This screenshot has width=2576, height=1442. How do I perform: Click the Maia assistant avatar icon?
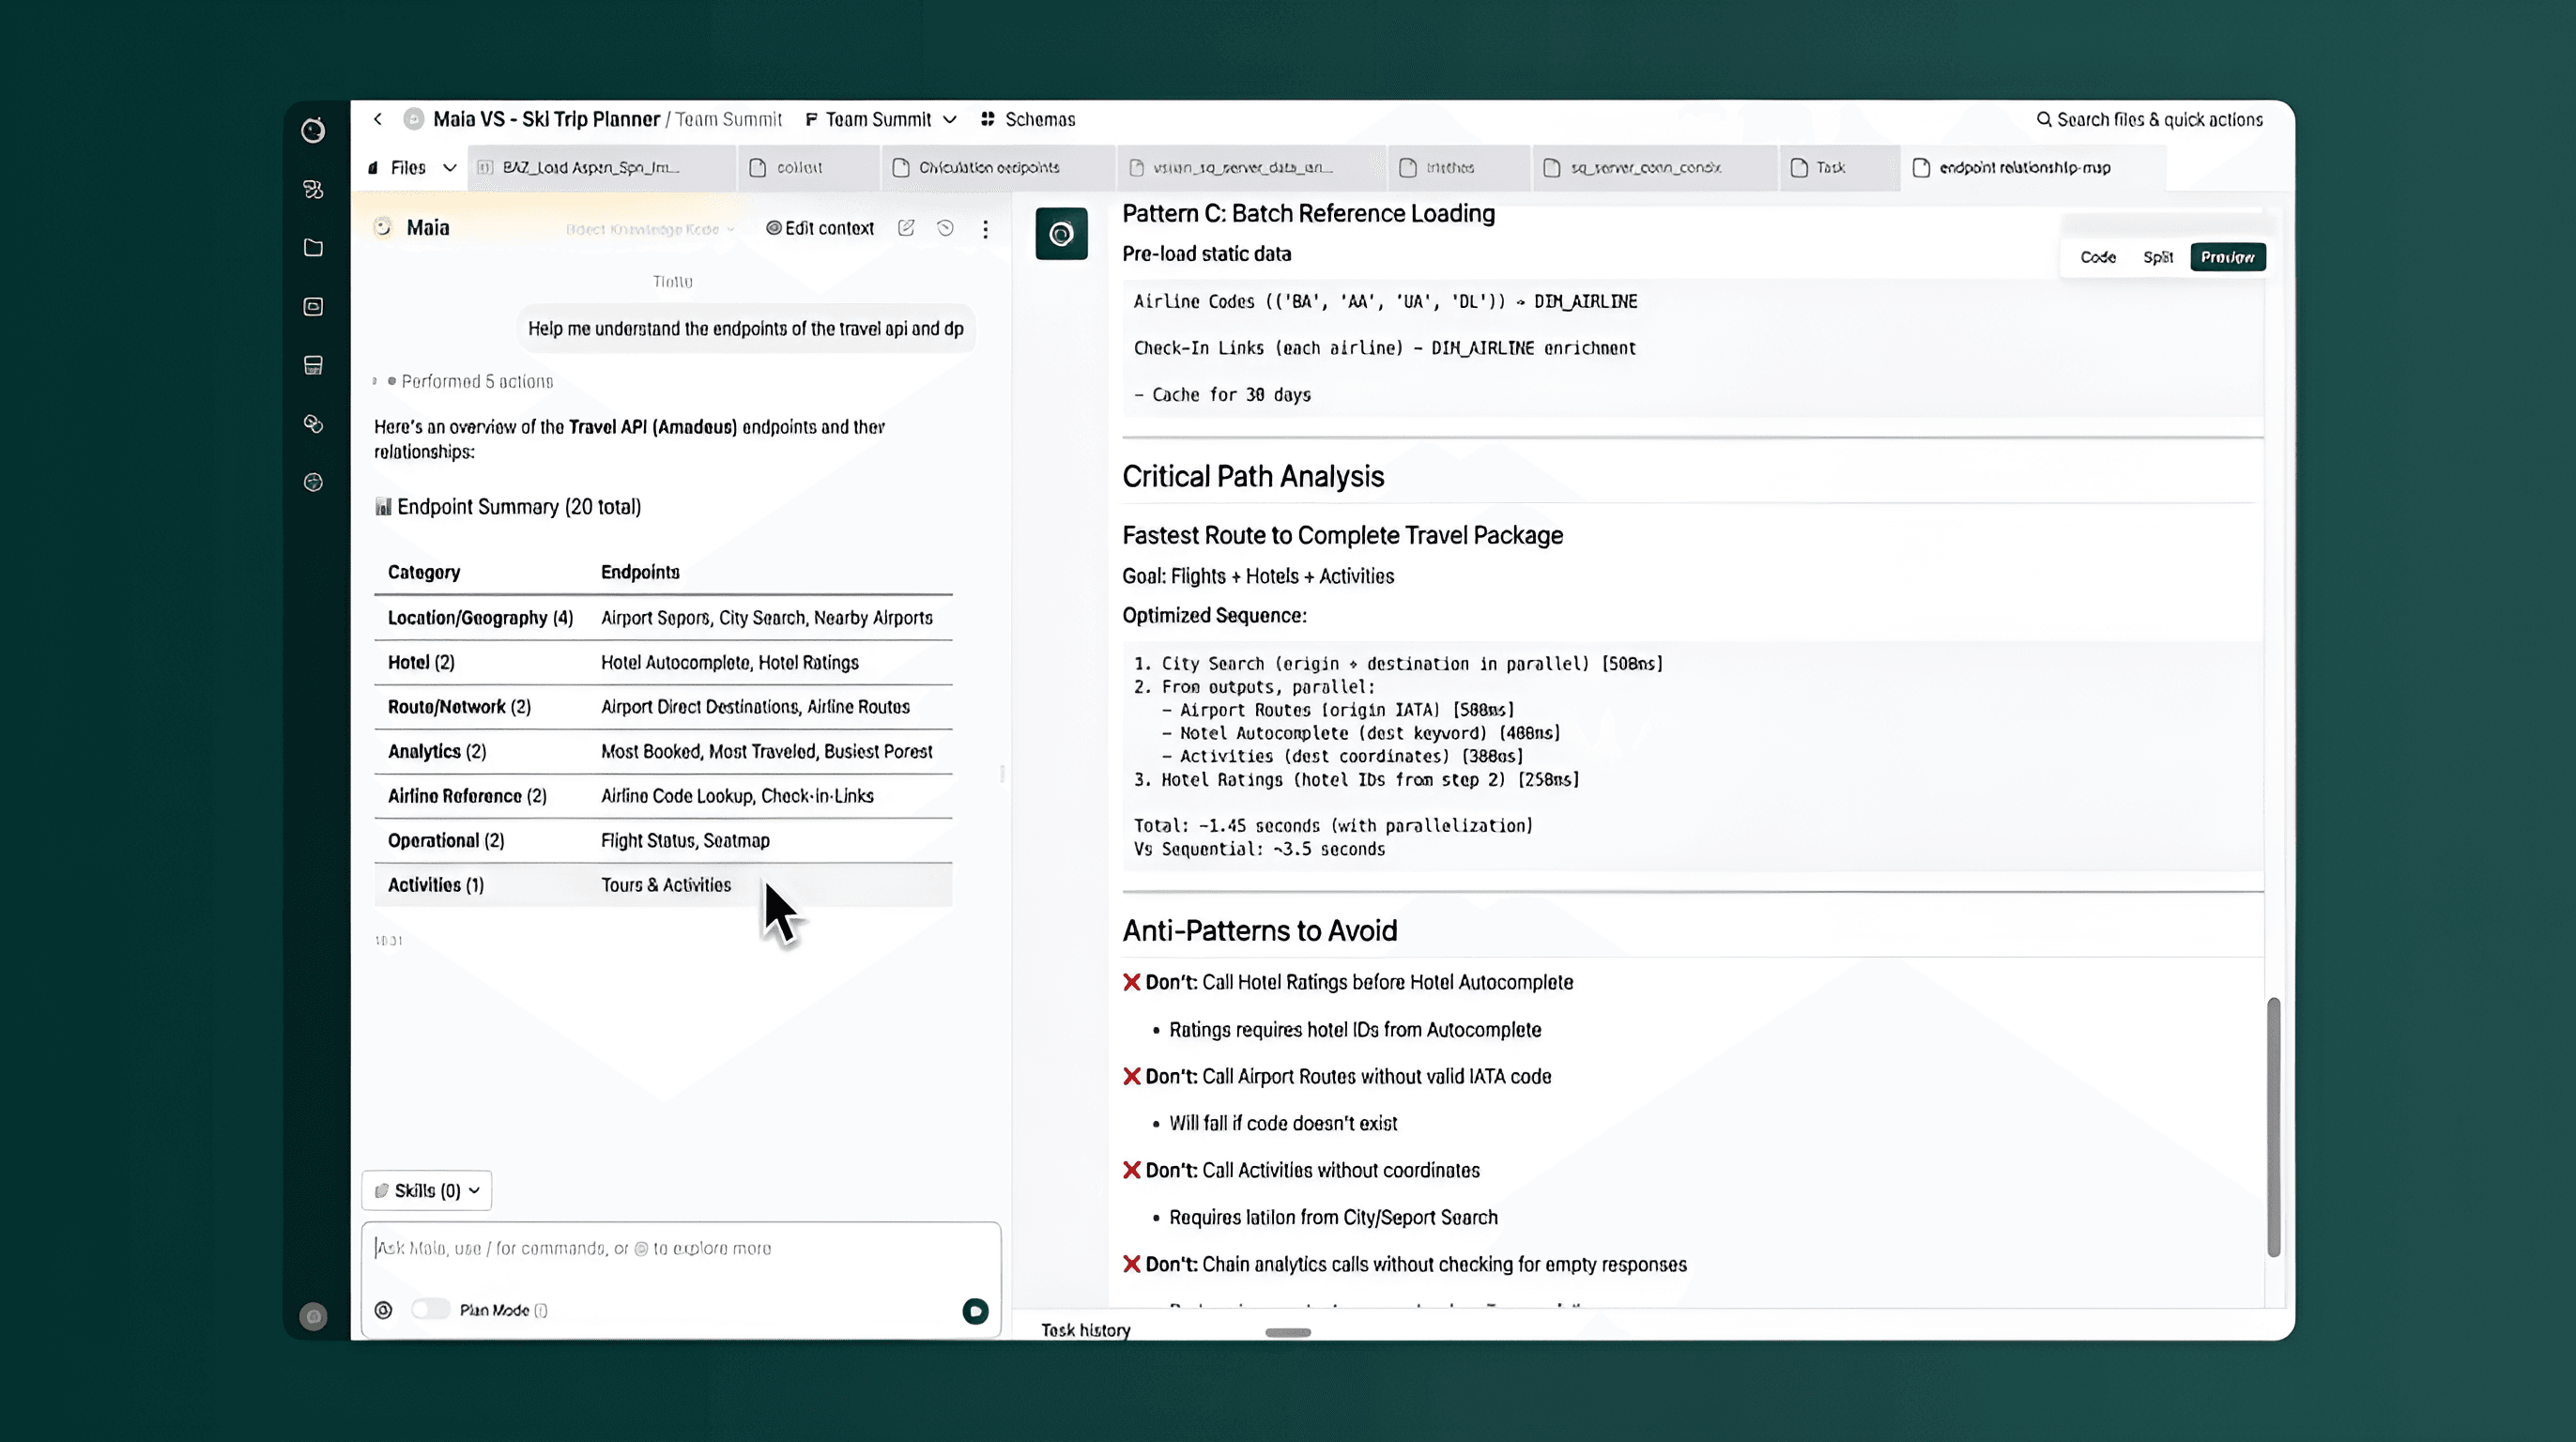pyautogui.click(x=382, y=228)
